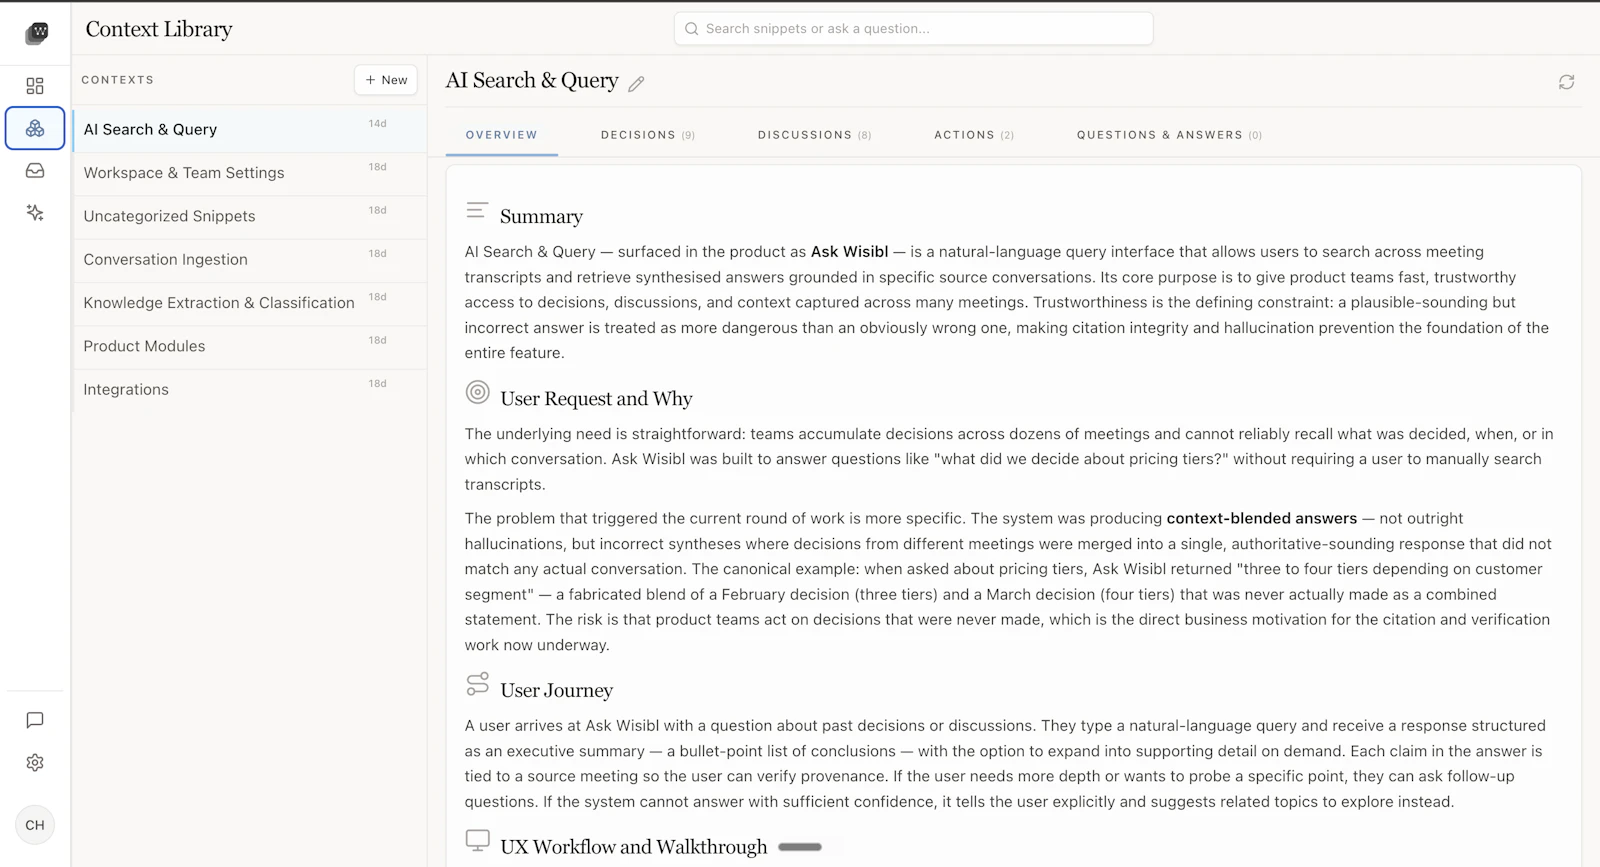
Task: Click the Summary heading
Action: coord(541,217)
